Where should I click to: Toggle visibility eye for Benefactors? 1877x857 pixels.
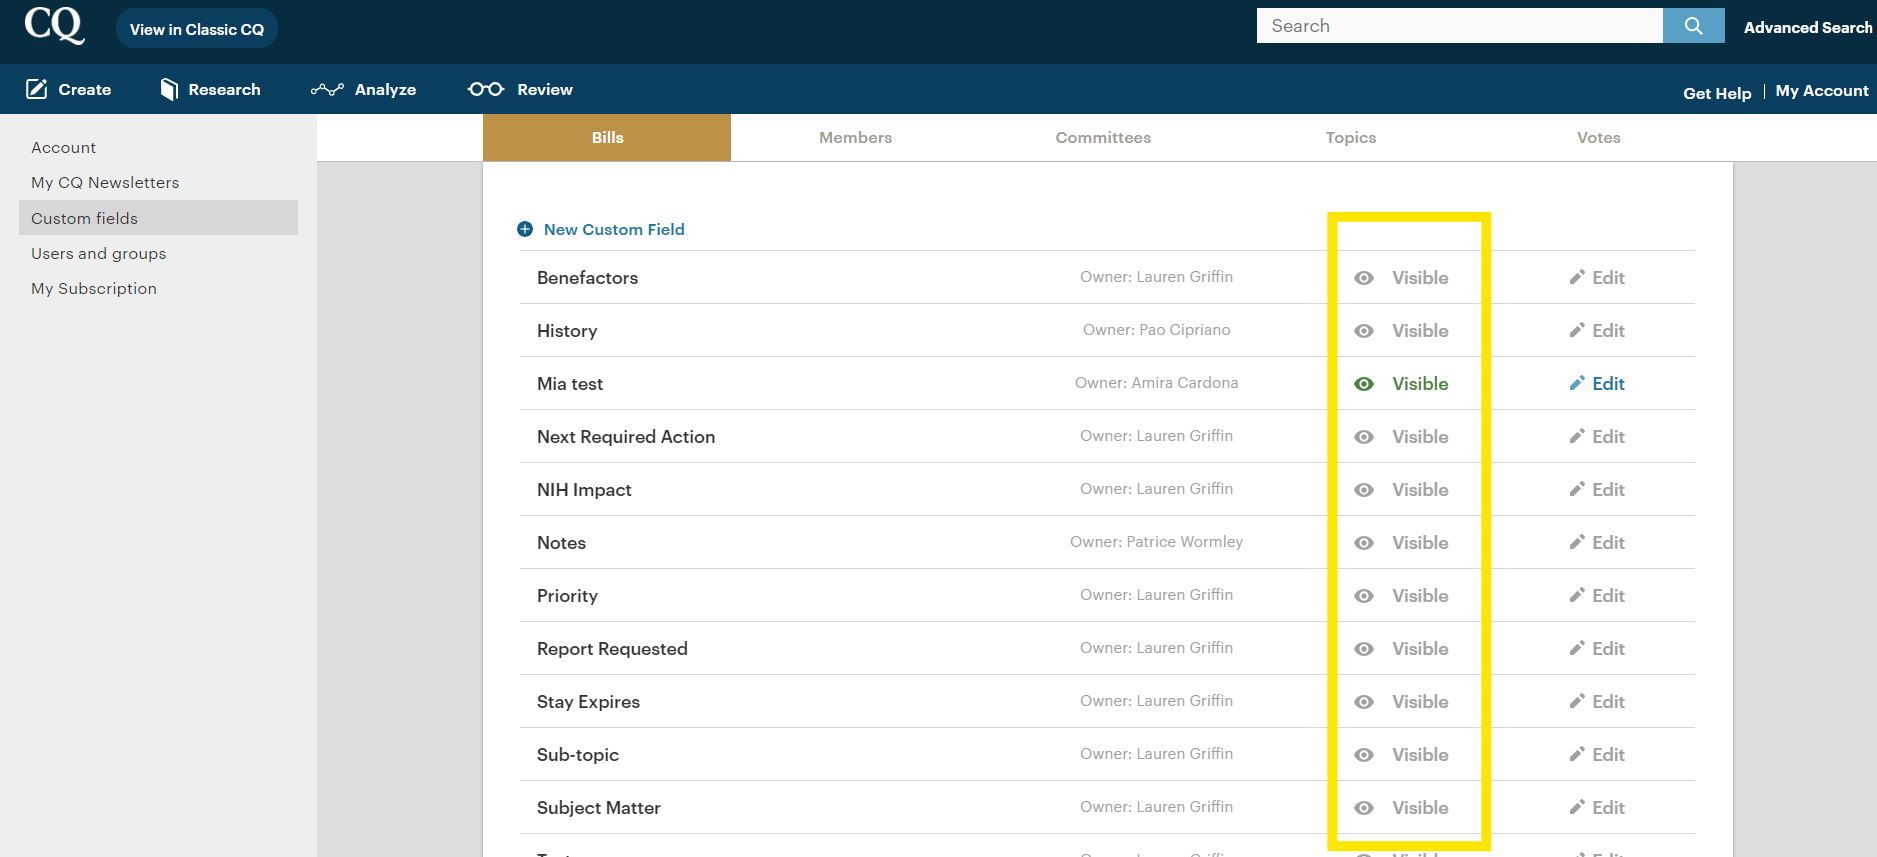tap(1364, 278)
